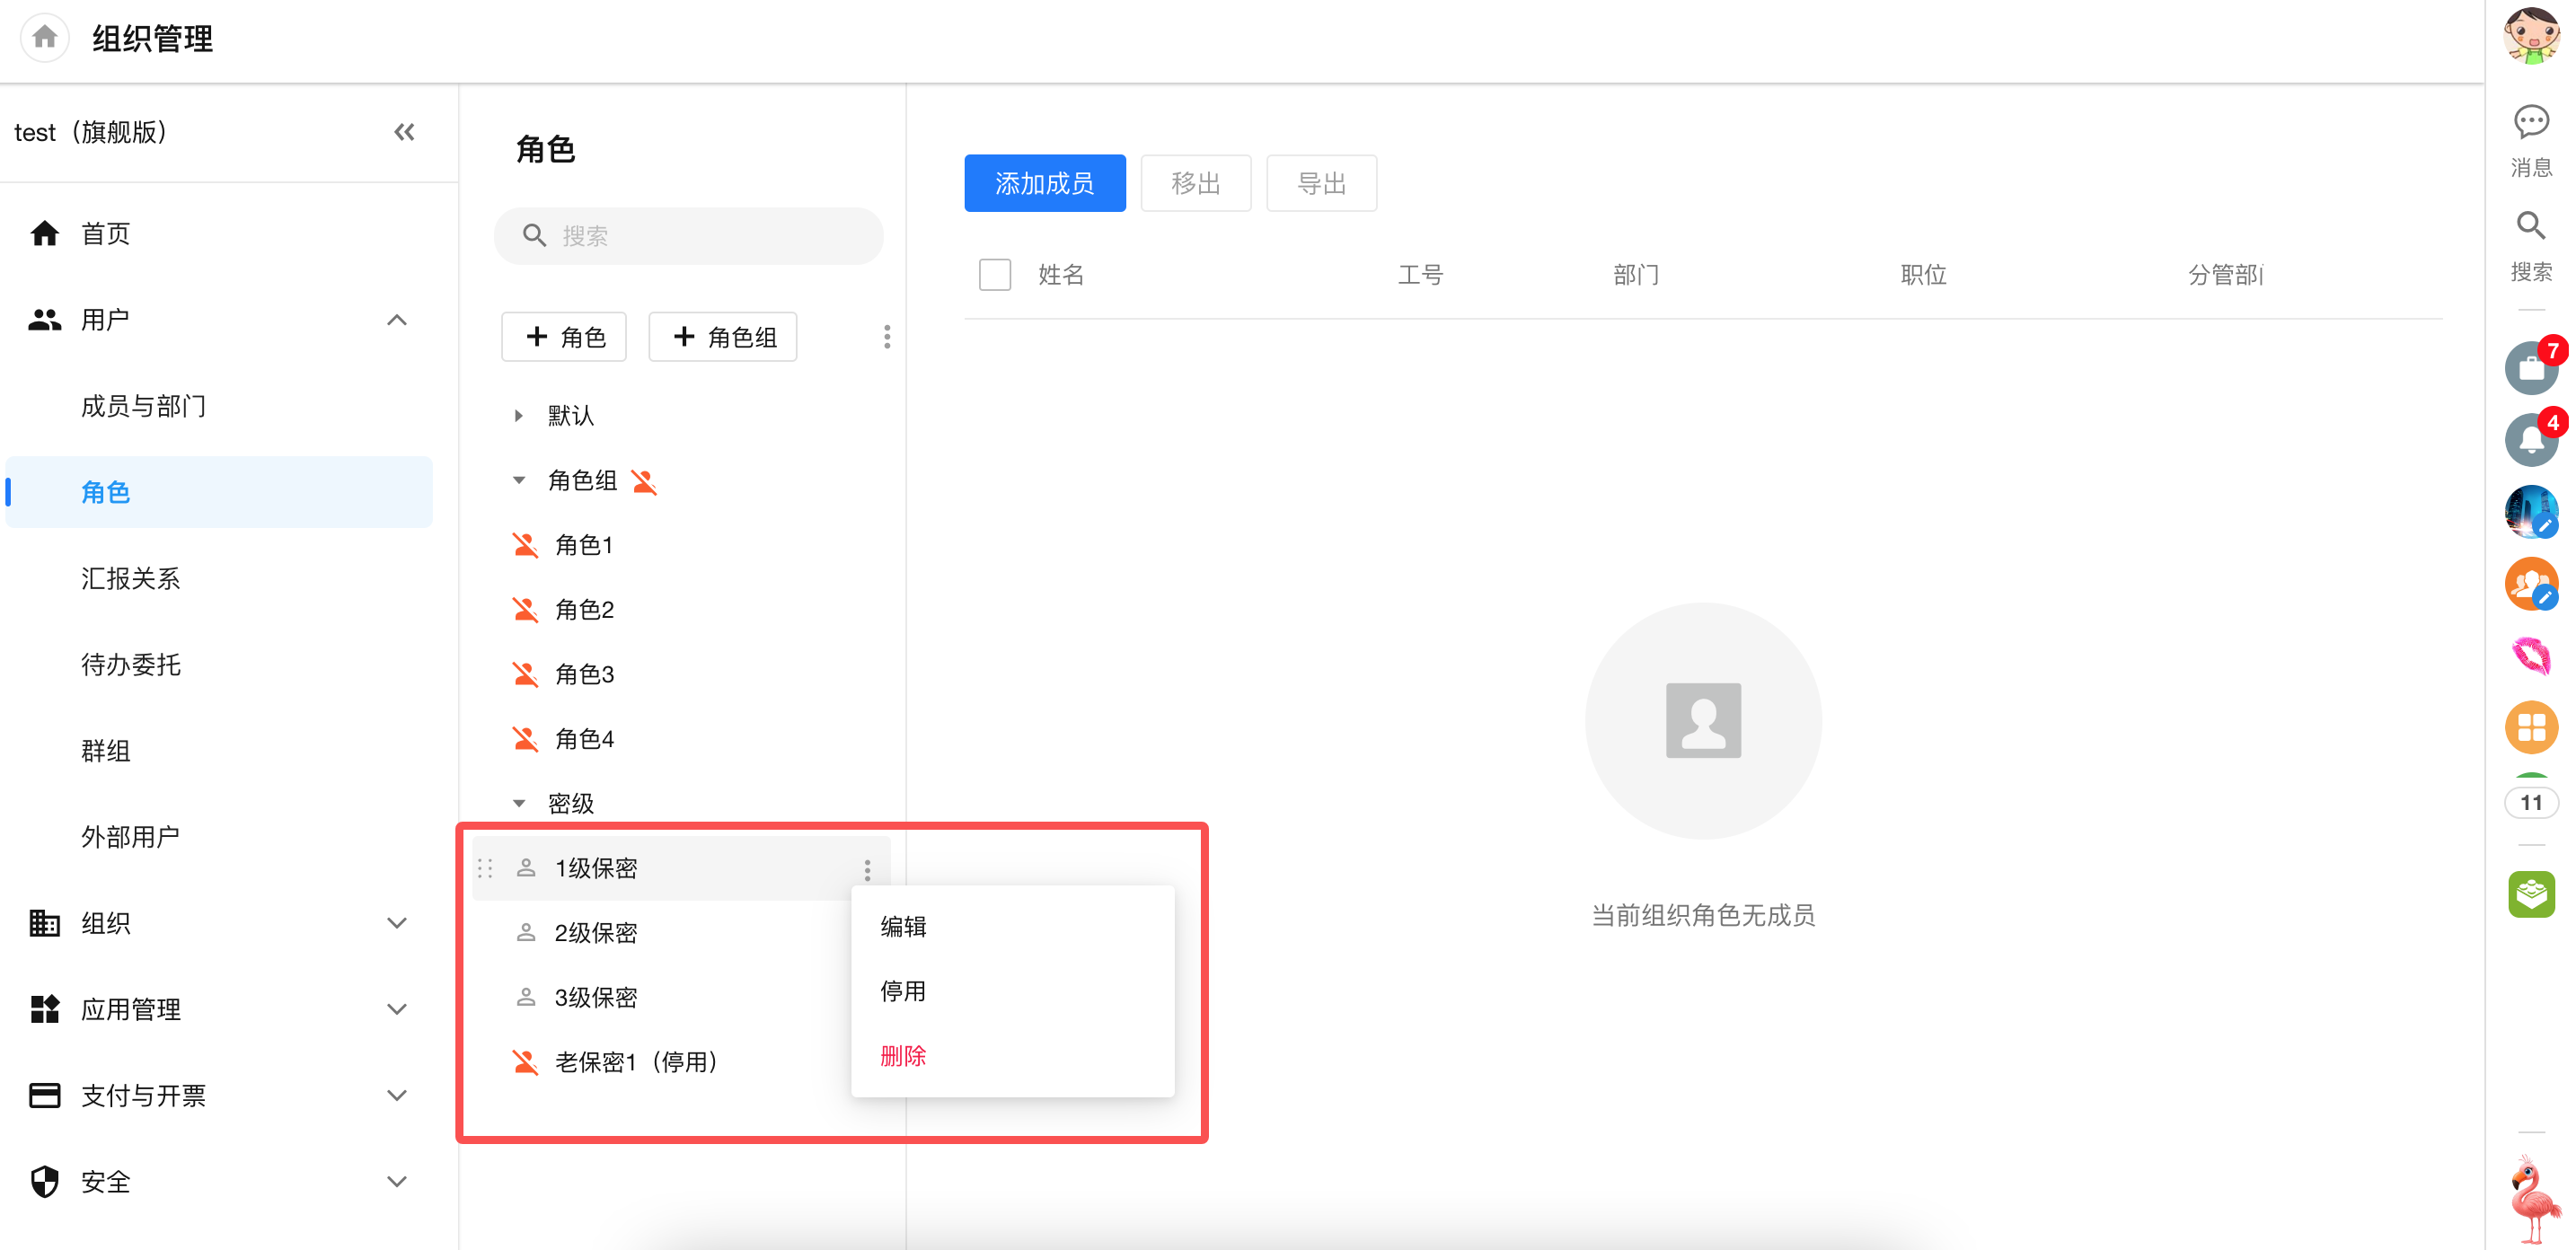This screenshot has width=2576, height=1250.
Task: Click the home icon in header
Action: 44,38
